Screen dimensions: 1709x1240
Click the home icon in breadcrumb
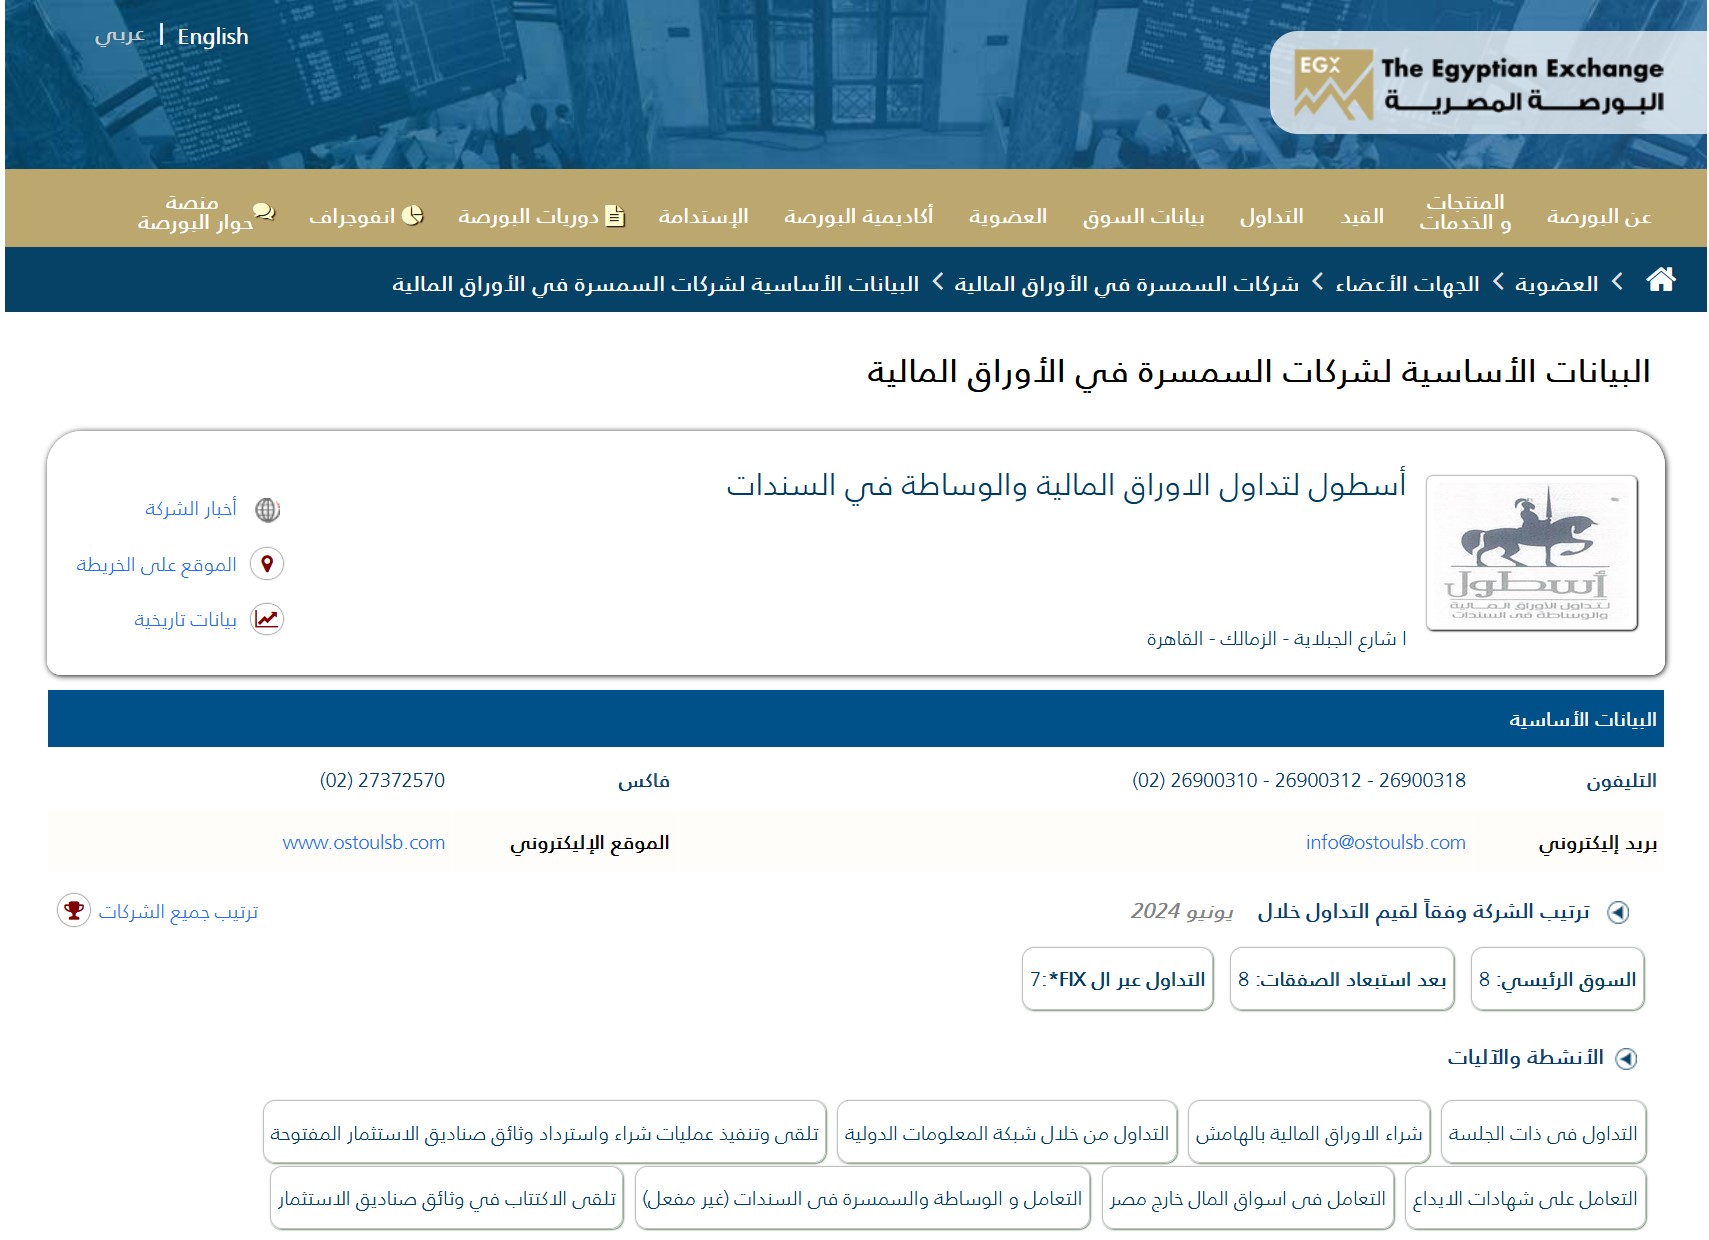tap(1661, 280)
